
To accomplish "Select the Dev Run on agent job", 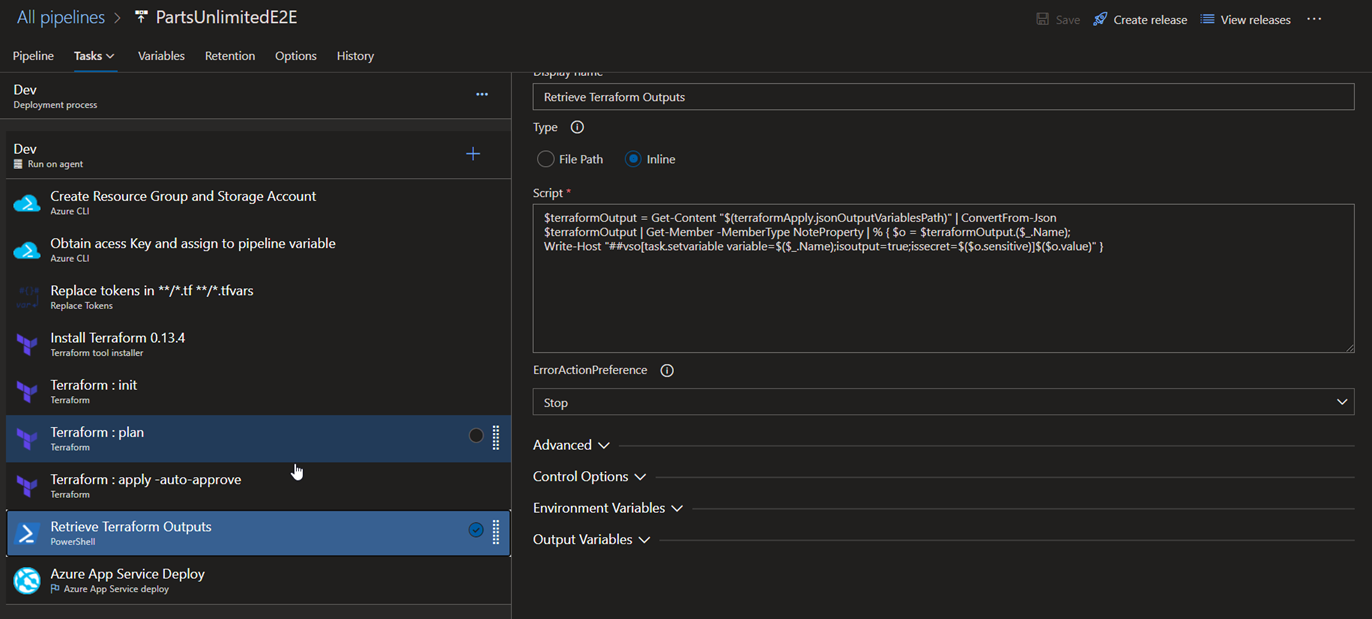I will pyautogui.click(x=258, y=155).
